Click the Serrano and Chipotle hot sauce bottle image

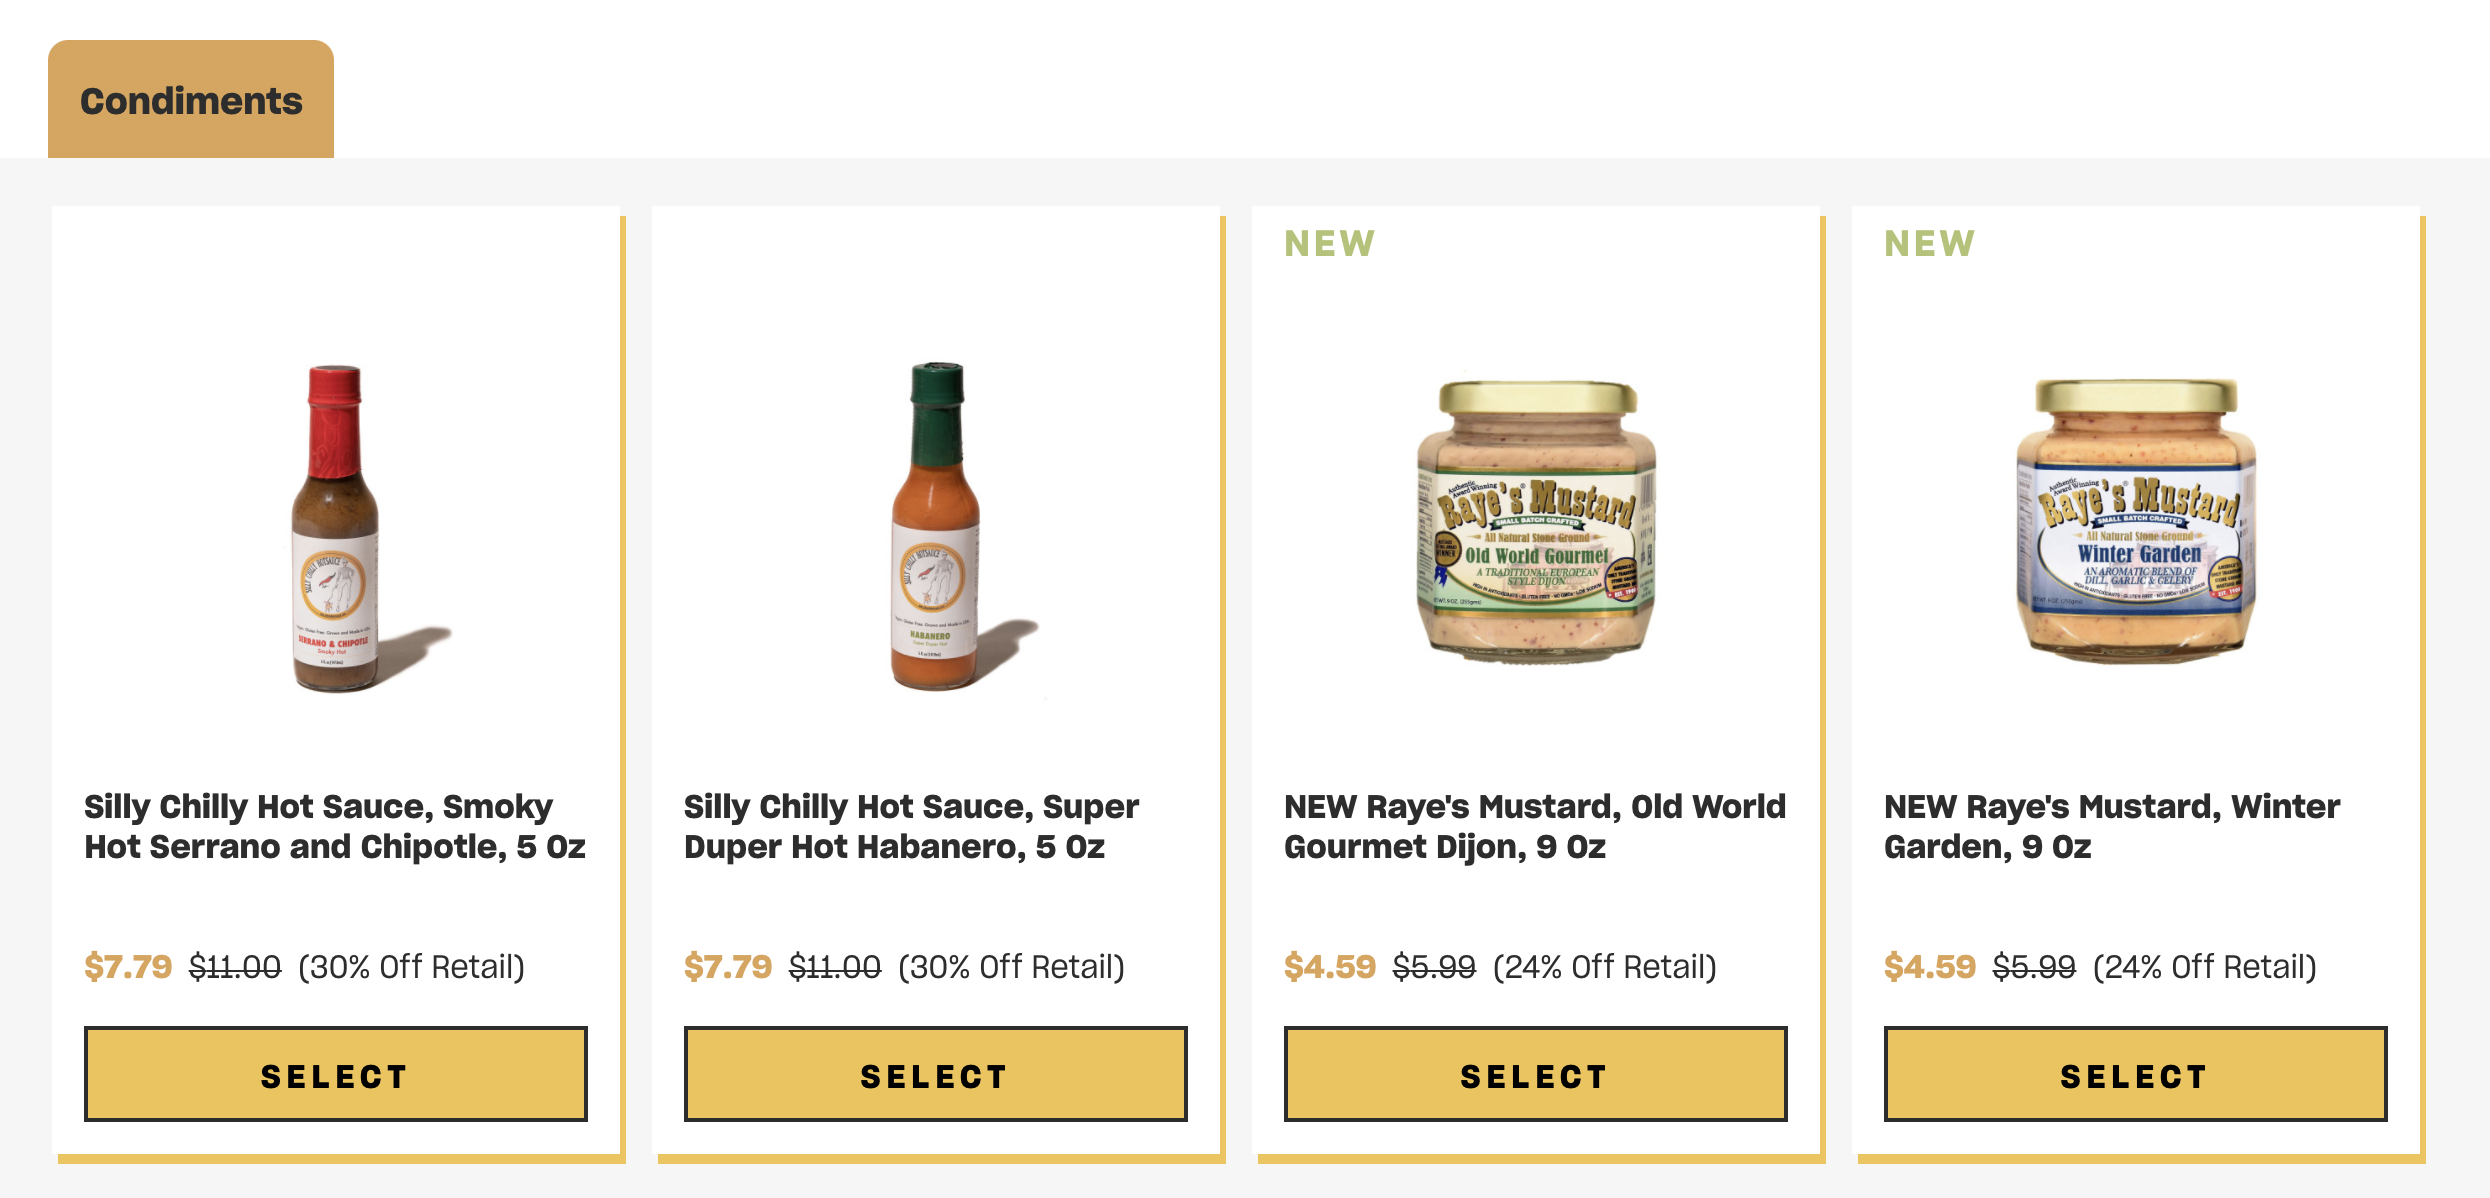[x=336, y=528]
